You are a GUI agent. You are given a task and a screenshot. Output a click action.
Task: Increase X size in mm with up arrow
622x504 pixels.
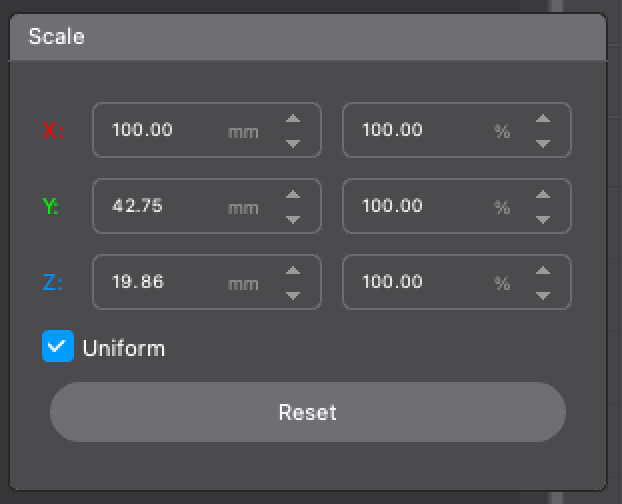(x=293, y=119)
